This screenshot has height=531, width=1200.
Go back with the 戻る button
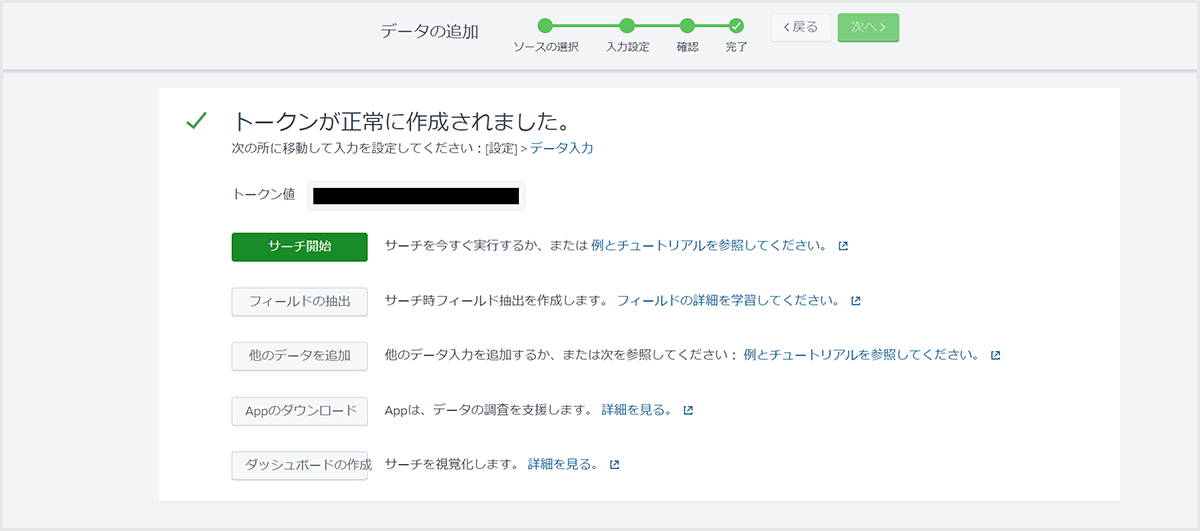pyautogui.click(x=800, y=27)
